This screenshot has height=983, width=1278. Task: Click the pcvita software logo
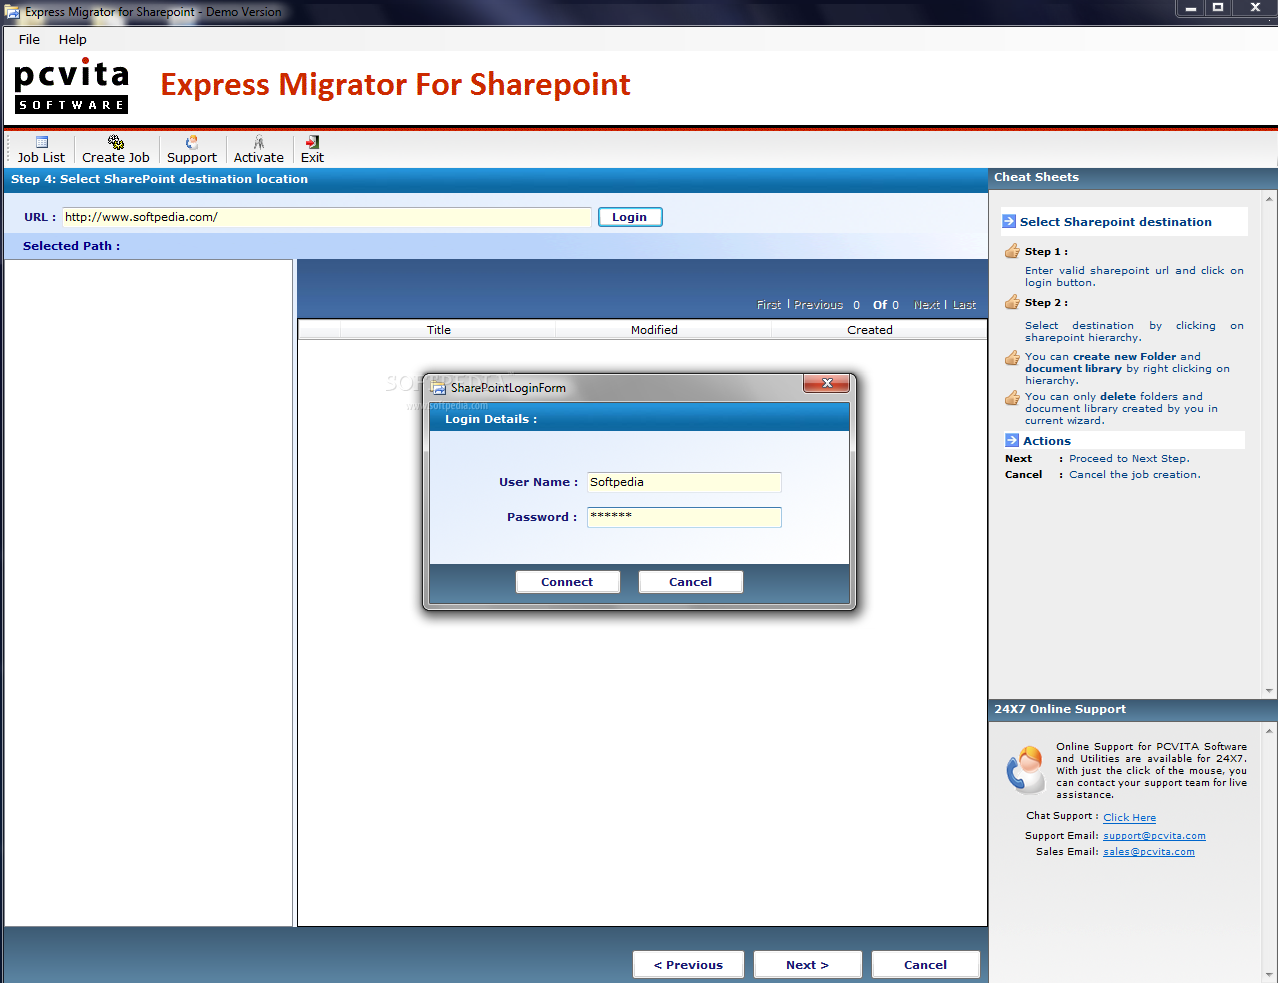pyautogui.click(x=71, y=86)
